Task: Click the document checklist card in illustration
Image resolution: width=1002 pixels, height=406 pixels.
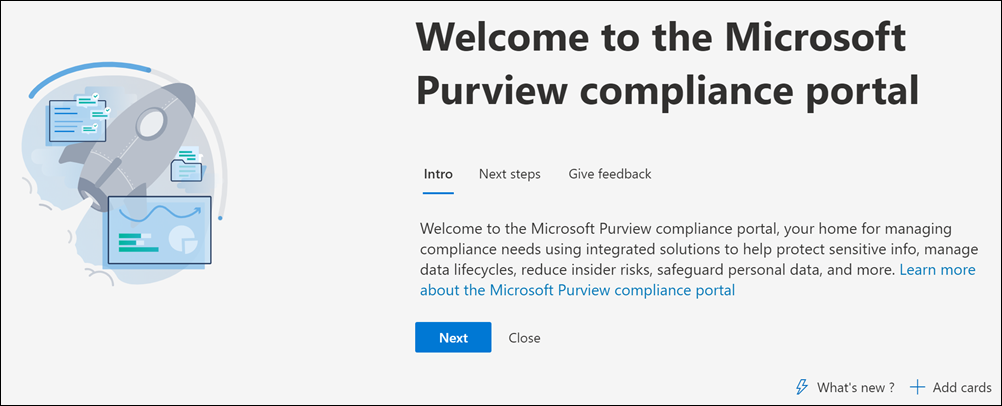Action: pos(78,118)
